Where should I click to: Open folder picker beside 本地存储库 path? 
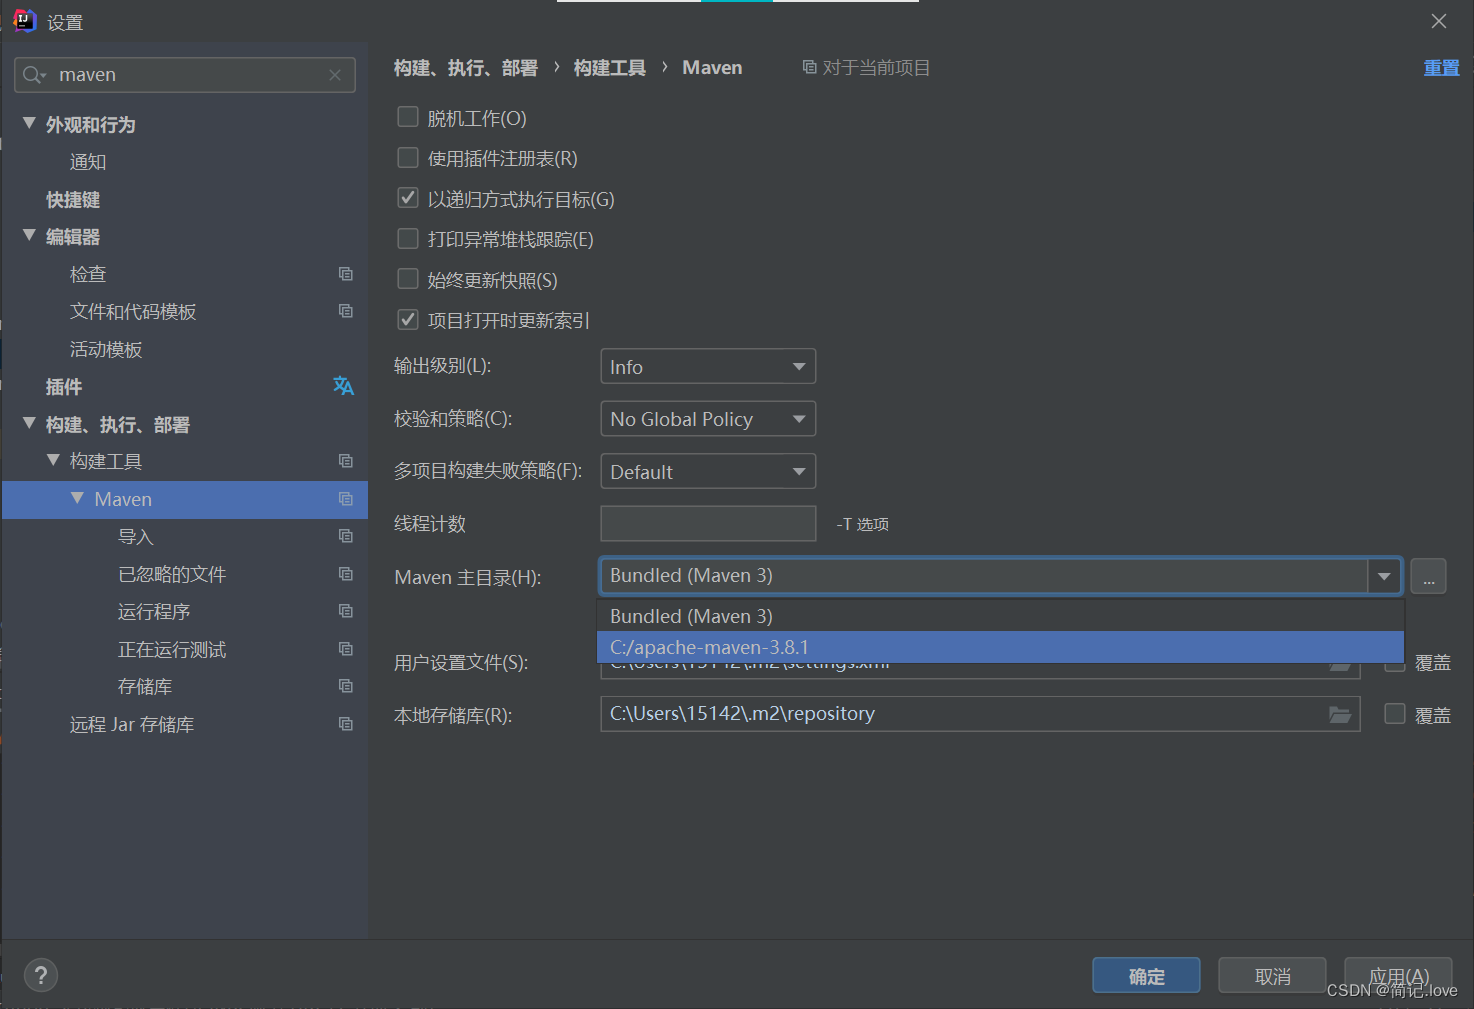1340,714
